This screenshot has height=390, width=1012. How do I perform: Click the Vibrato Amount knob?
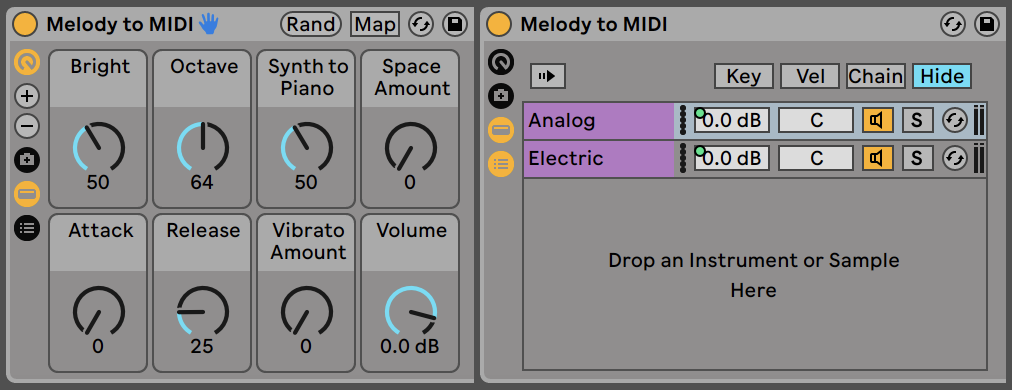[x=307, y=311]
